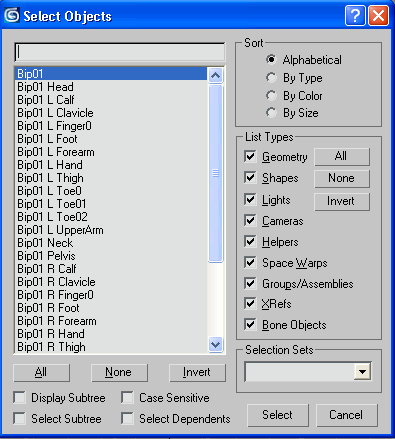This screenshot has height=439, width=395.
Task: Select Bip01 R Finger0 entry
Action: point(111,295)
